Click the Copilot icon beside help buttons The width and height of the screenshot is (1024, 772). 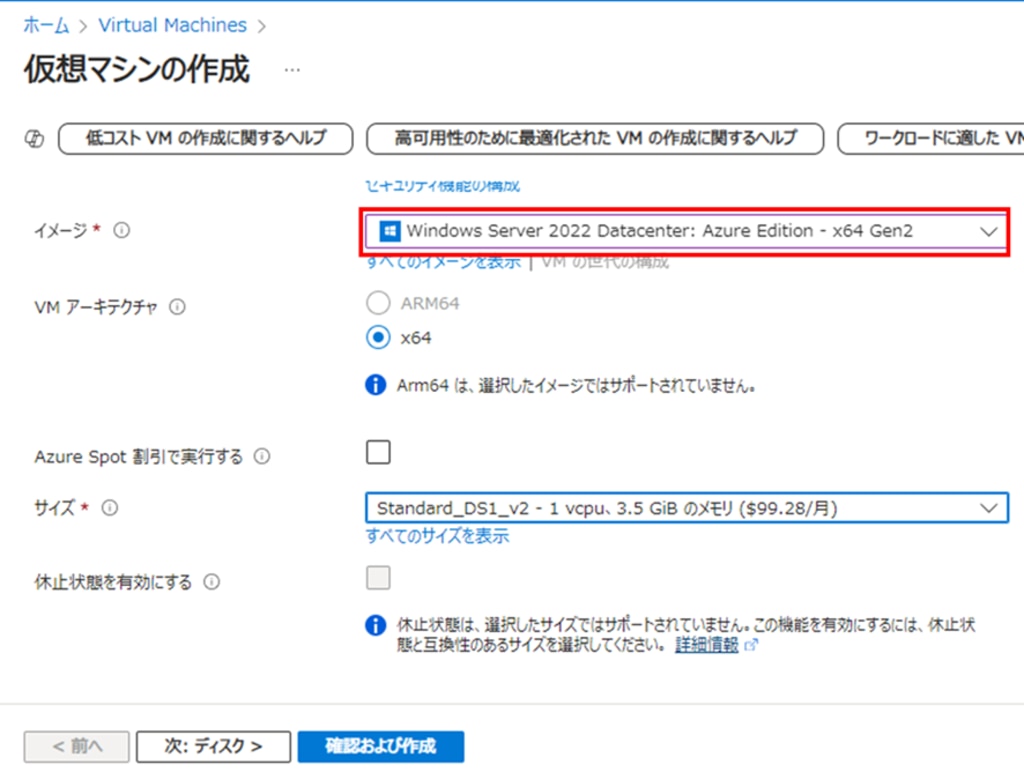coord(34,138)
